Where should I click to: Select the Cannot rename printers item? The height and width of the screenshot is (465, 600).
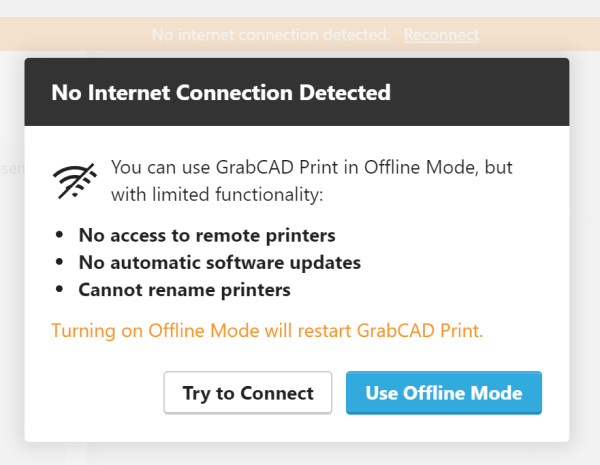(184, 290)
